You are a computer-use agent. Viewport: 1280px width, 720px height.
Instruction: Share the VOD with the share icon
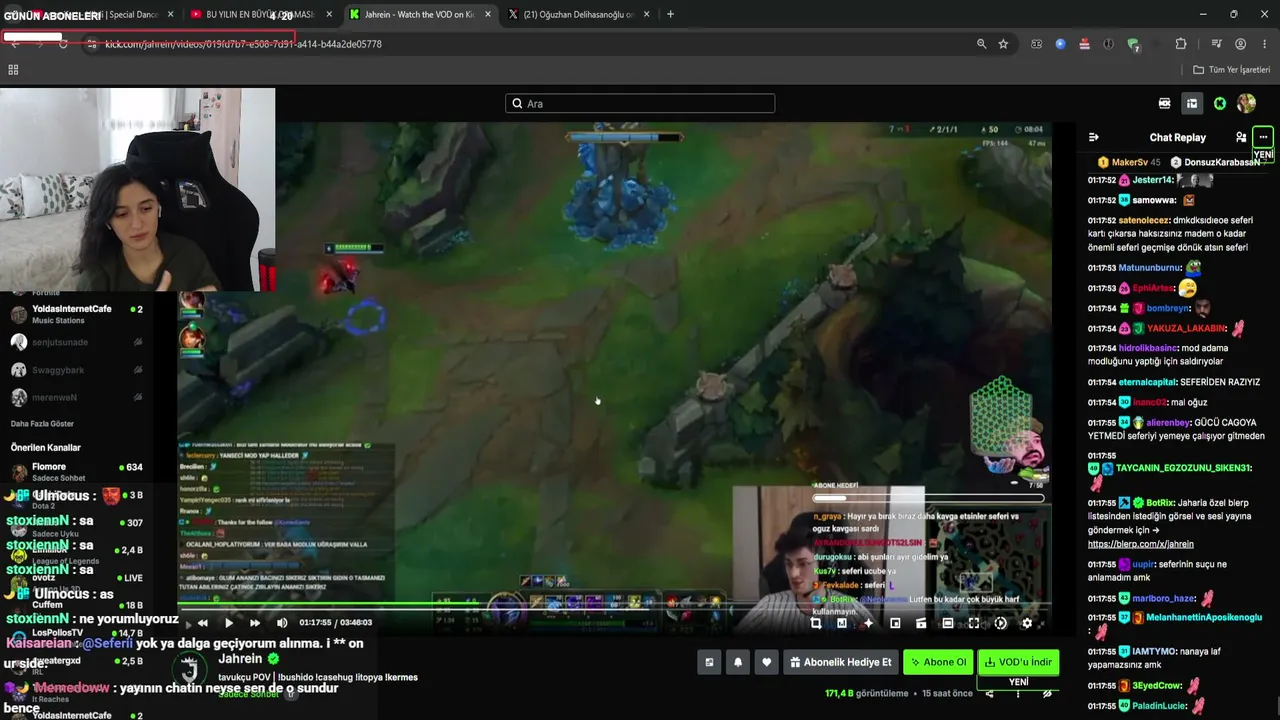(x=989, y=693)
